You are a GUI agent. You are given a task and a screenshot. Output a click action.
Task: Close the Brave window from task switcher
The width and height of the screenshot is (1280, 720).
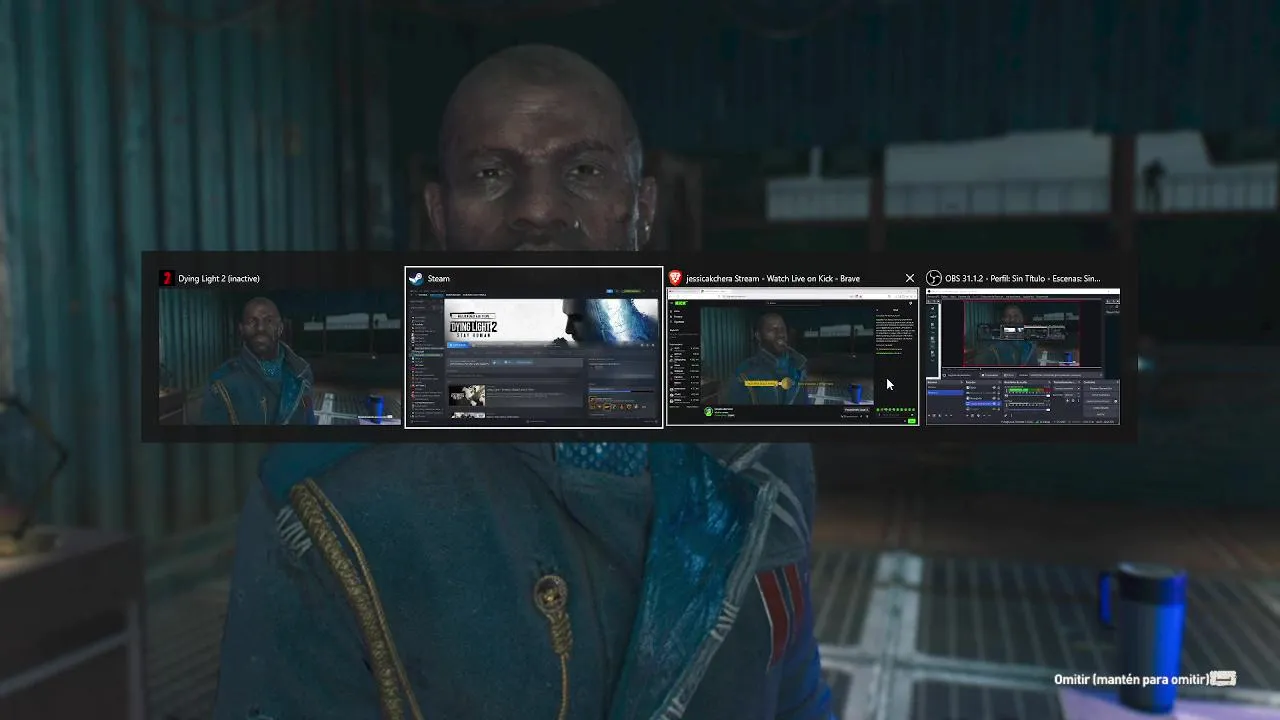coord(909,278)
